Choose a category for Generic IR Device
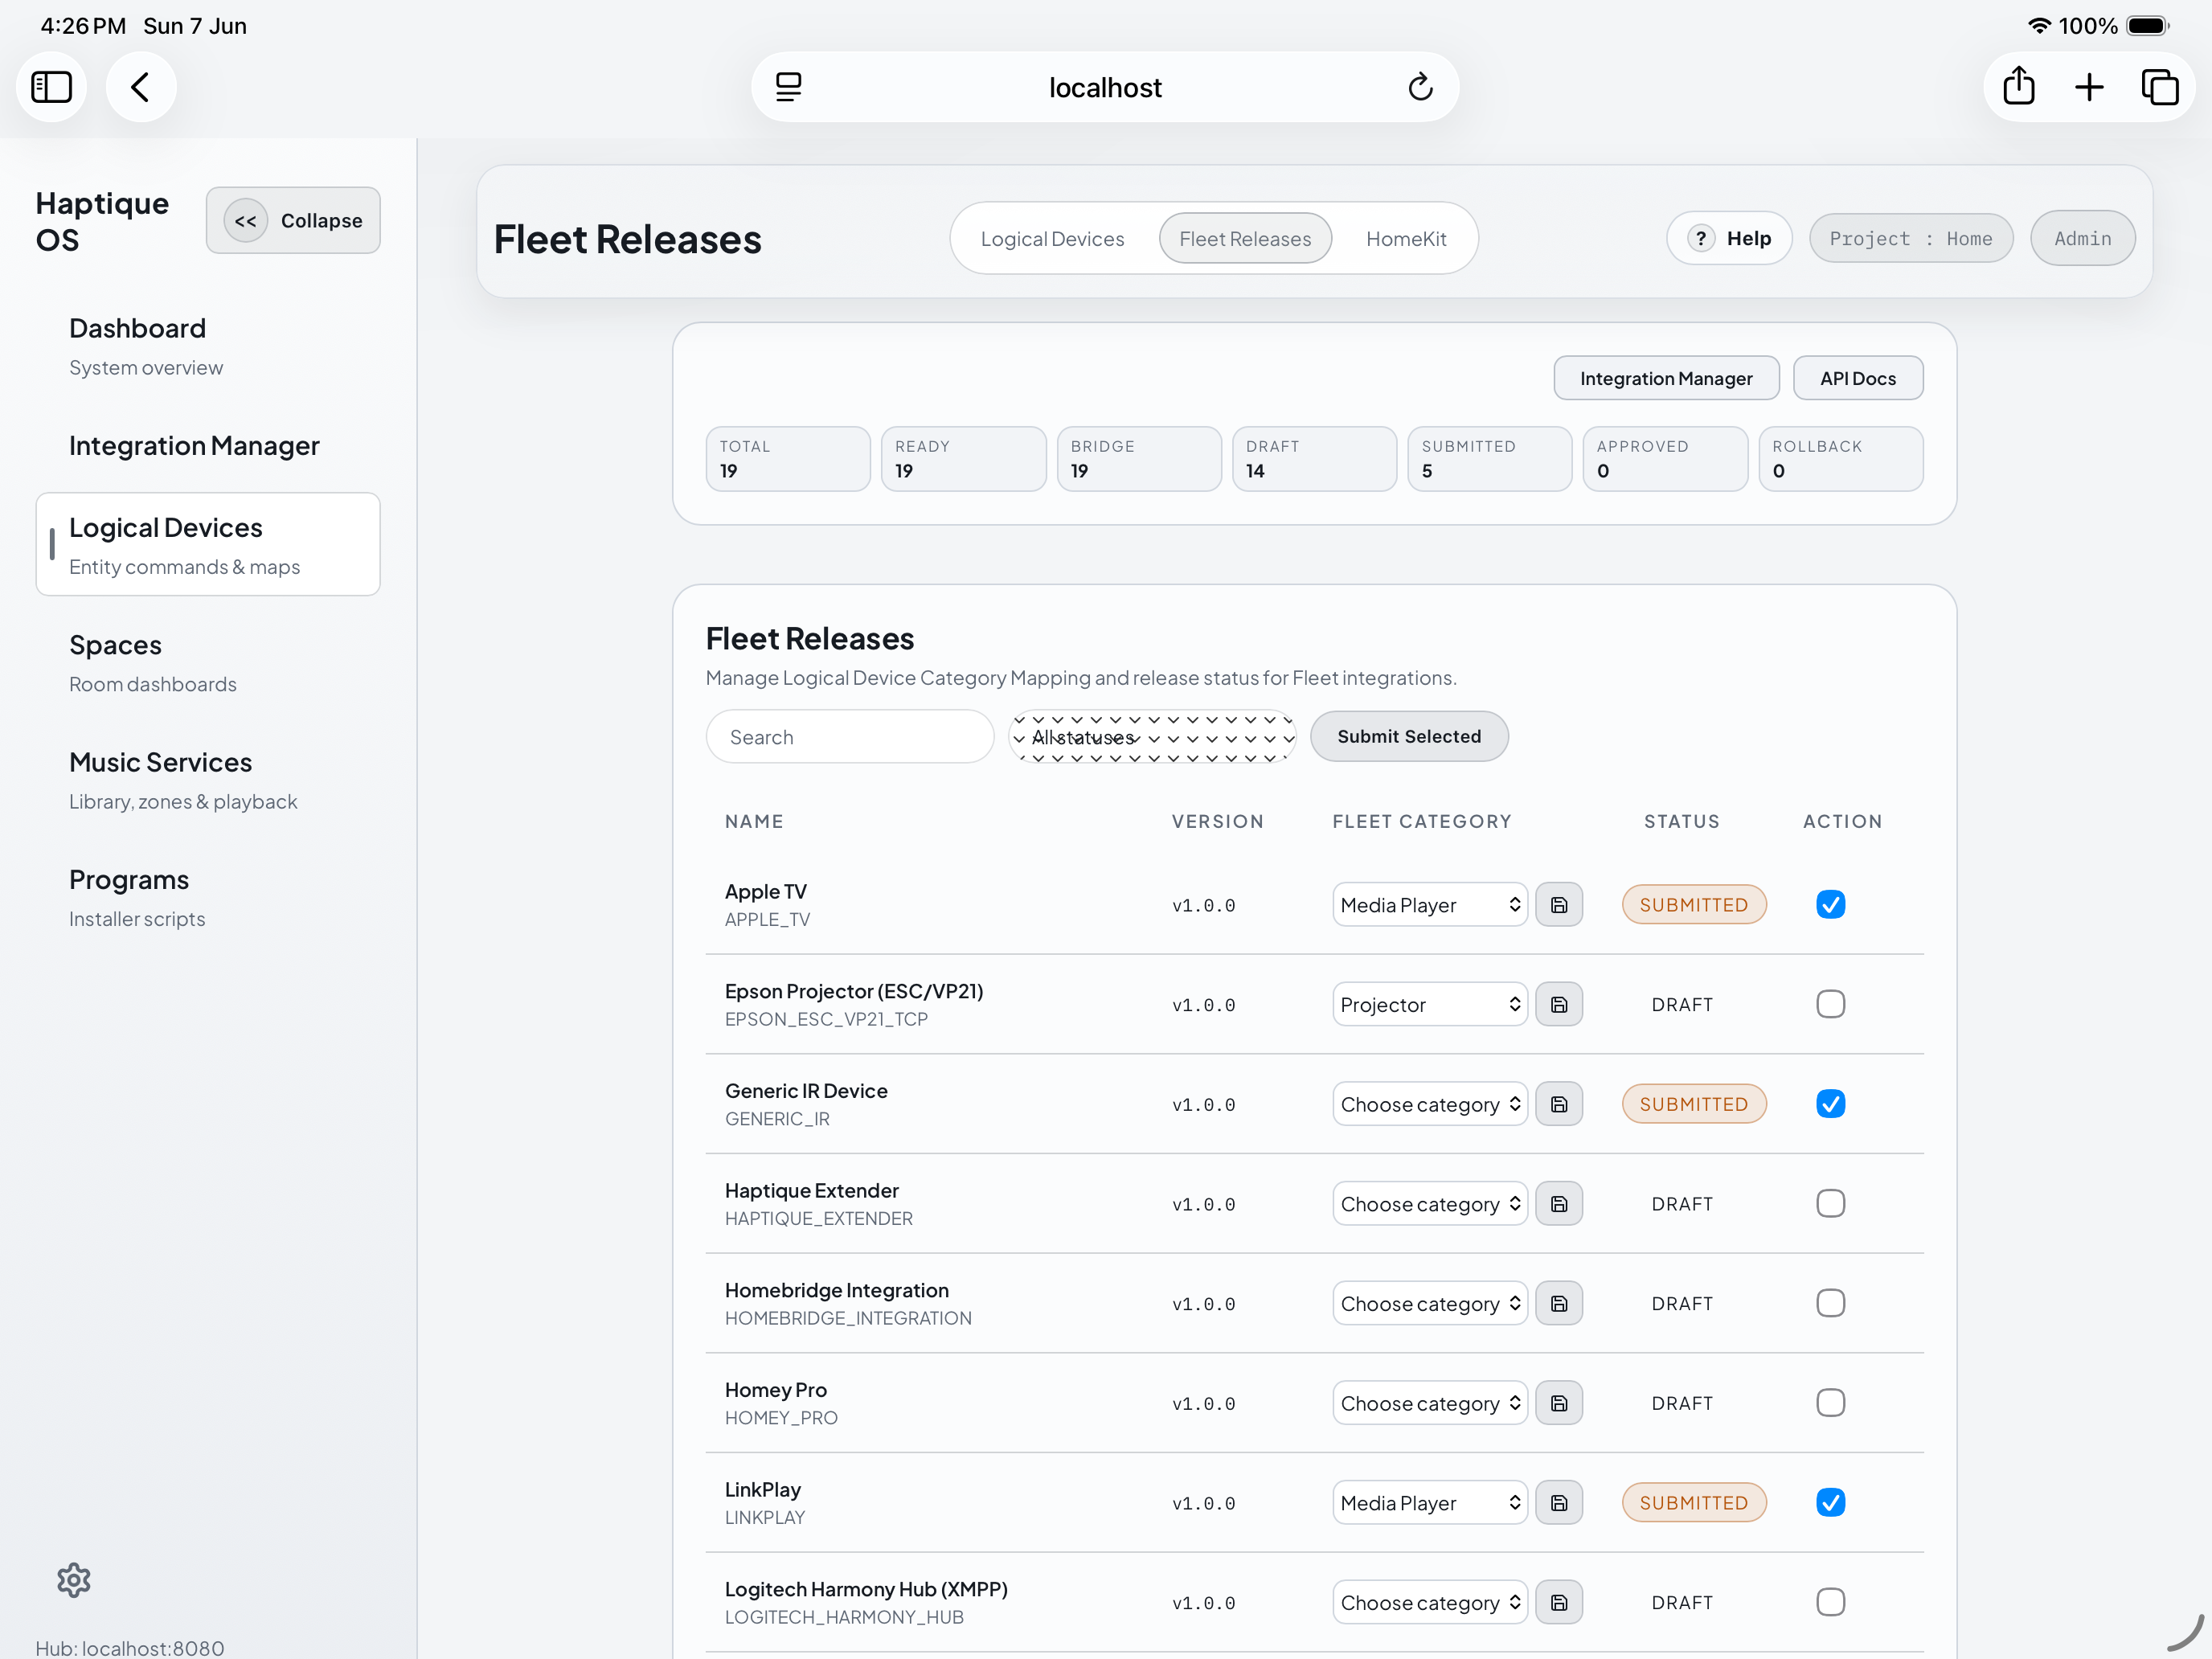 (x=1430, y=1104)
